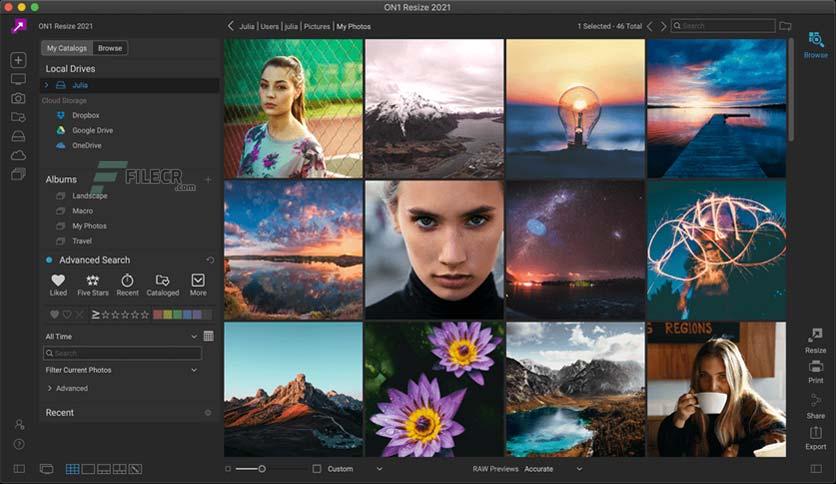Click the albums stack sidebar icon
Viewport: 836px width, 484px height.
click(x=19, y=174)
